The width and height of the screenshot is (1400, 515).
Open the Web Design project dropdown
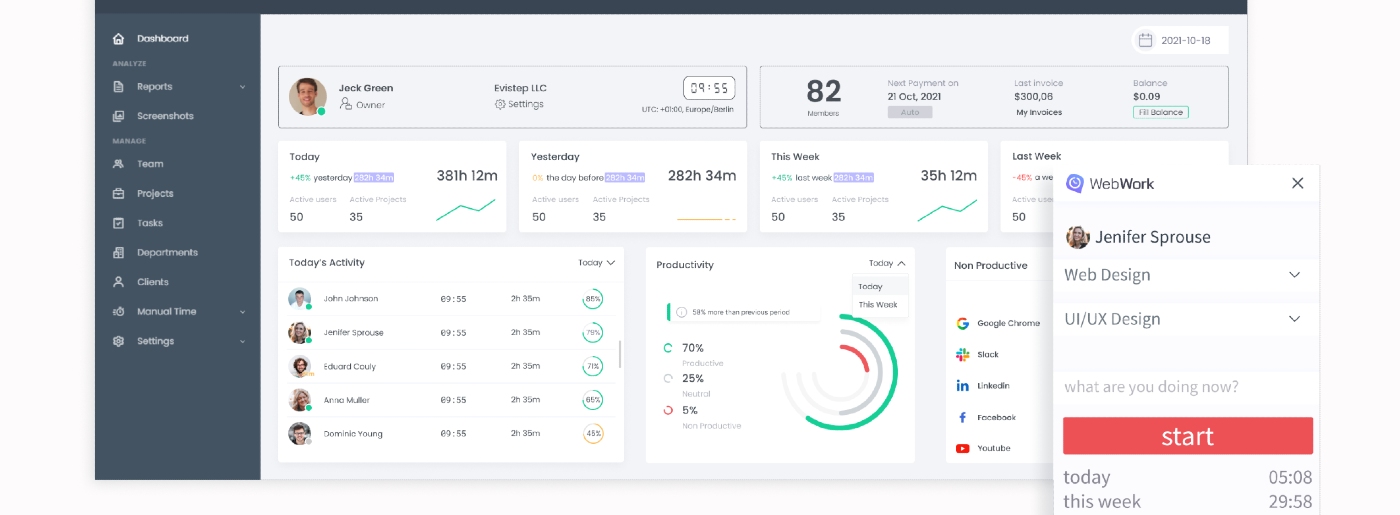click(1294, 275)
